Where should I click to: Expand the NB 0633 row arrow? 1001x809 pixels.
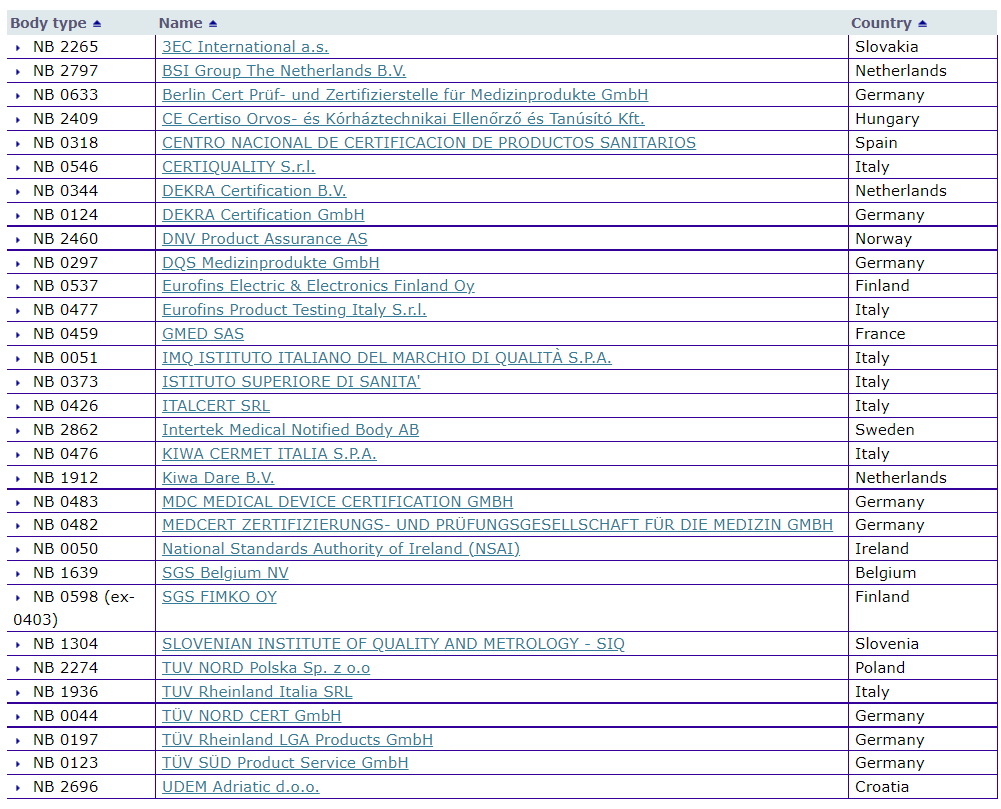point(18,96)
